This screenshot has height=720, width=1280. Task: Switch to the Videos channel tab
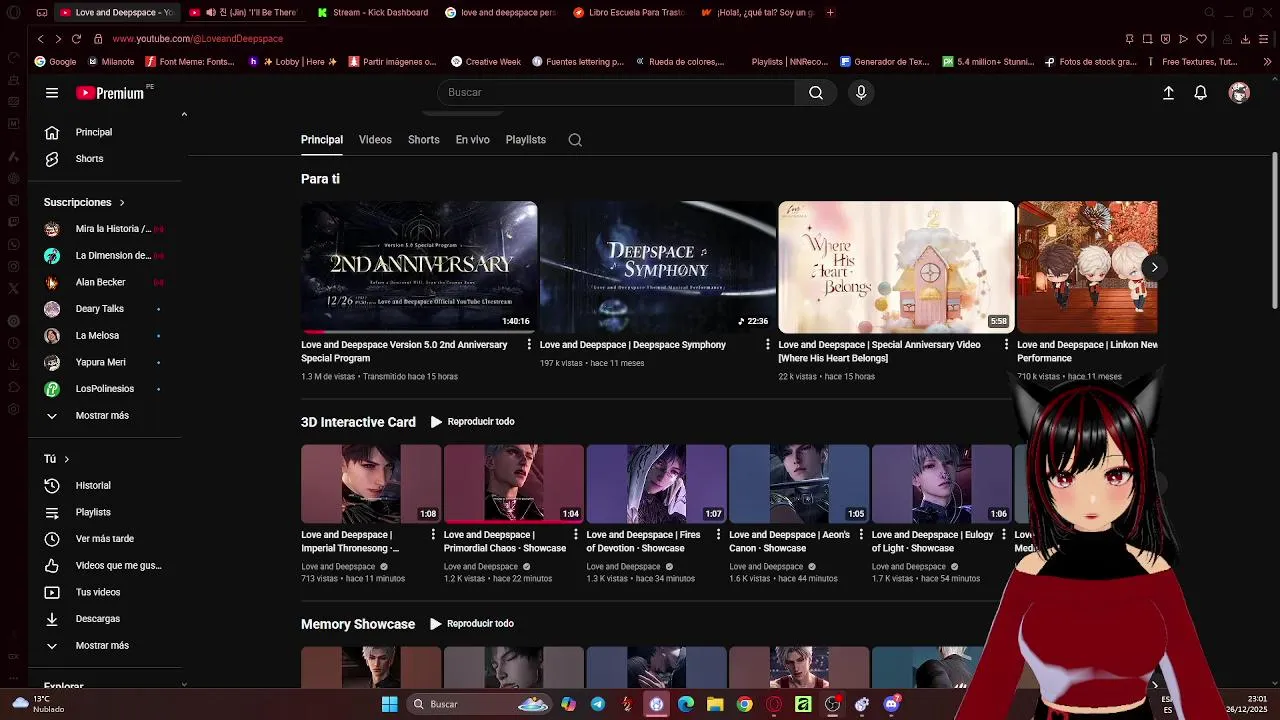pos(375,140)
